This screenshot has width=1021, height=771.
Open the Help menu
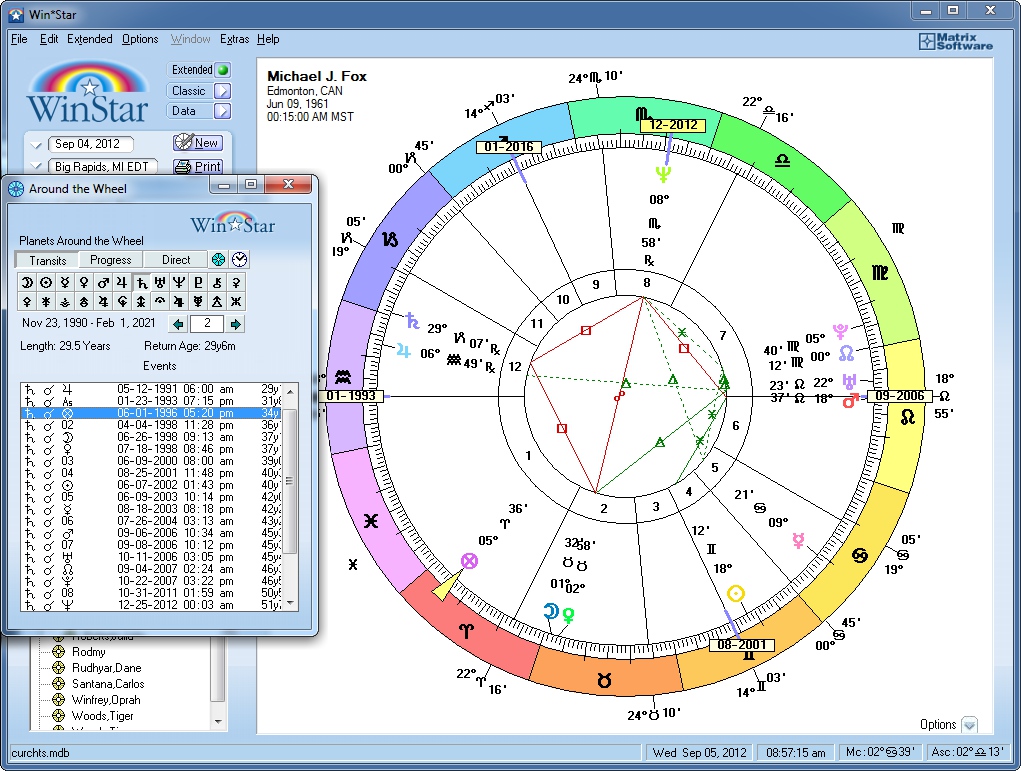coord(268,39)
